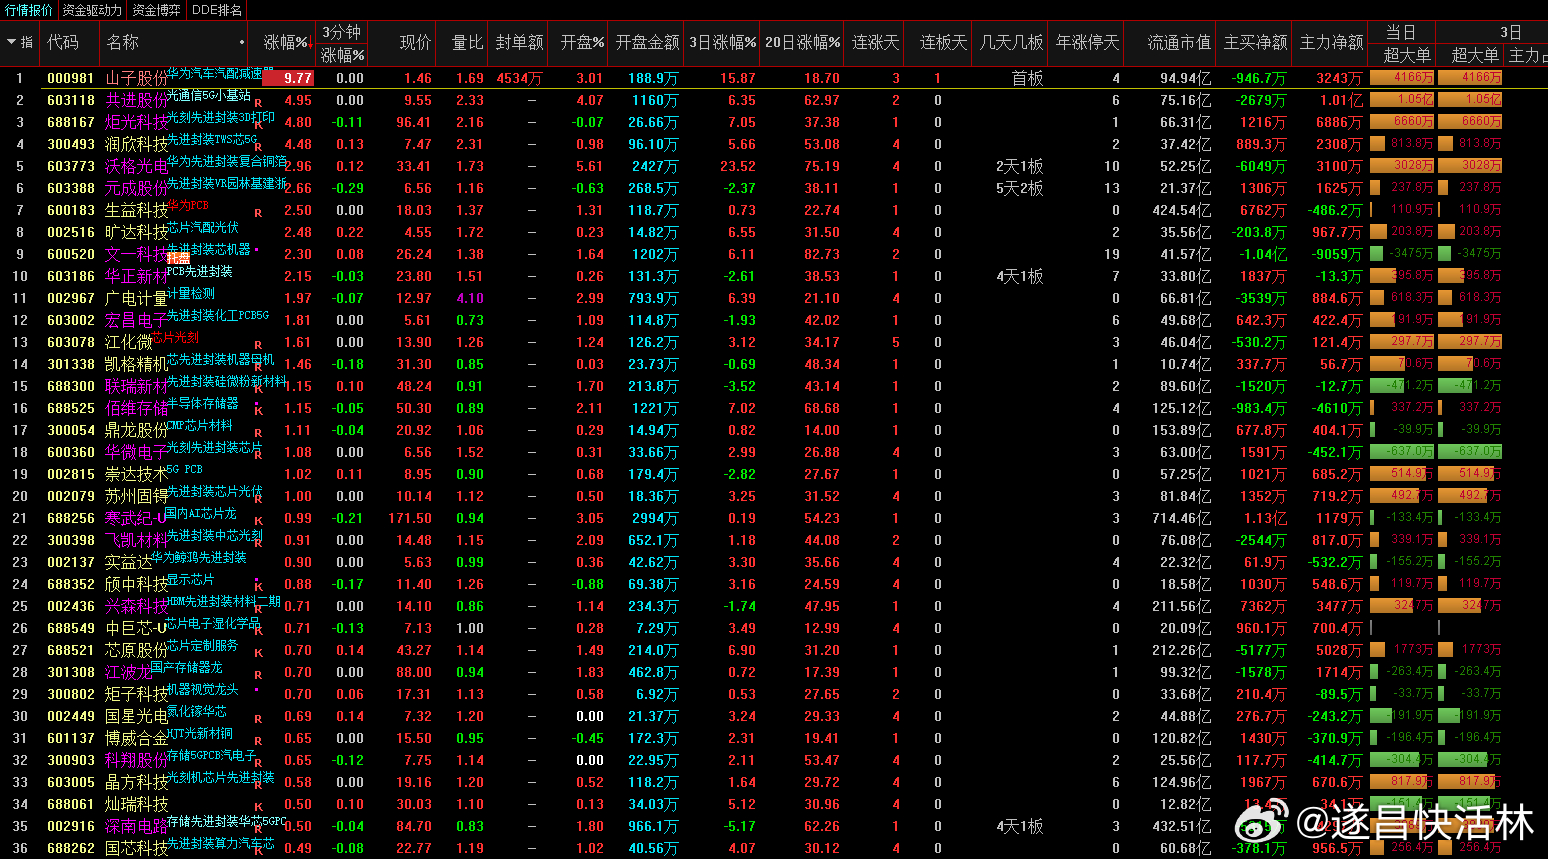The image size is (1548, 859).
Task: Click the 5天2板 cell for 元成股份
Action: [1019, 188]
